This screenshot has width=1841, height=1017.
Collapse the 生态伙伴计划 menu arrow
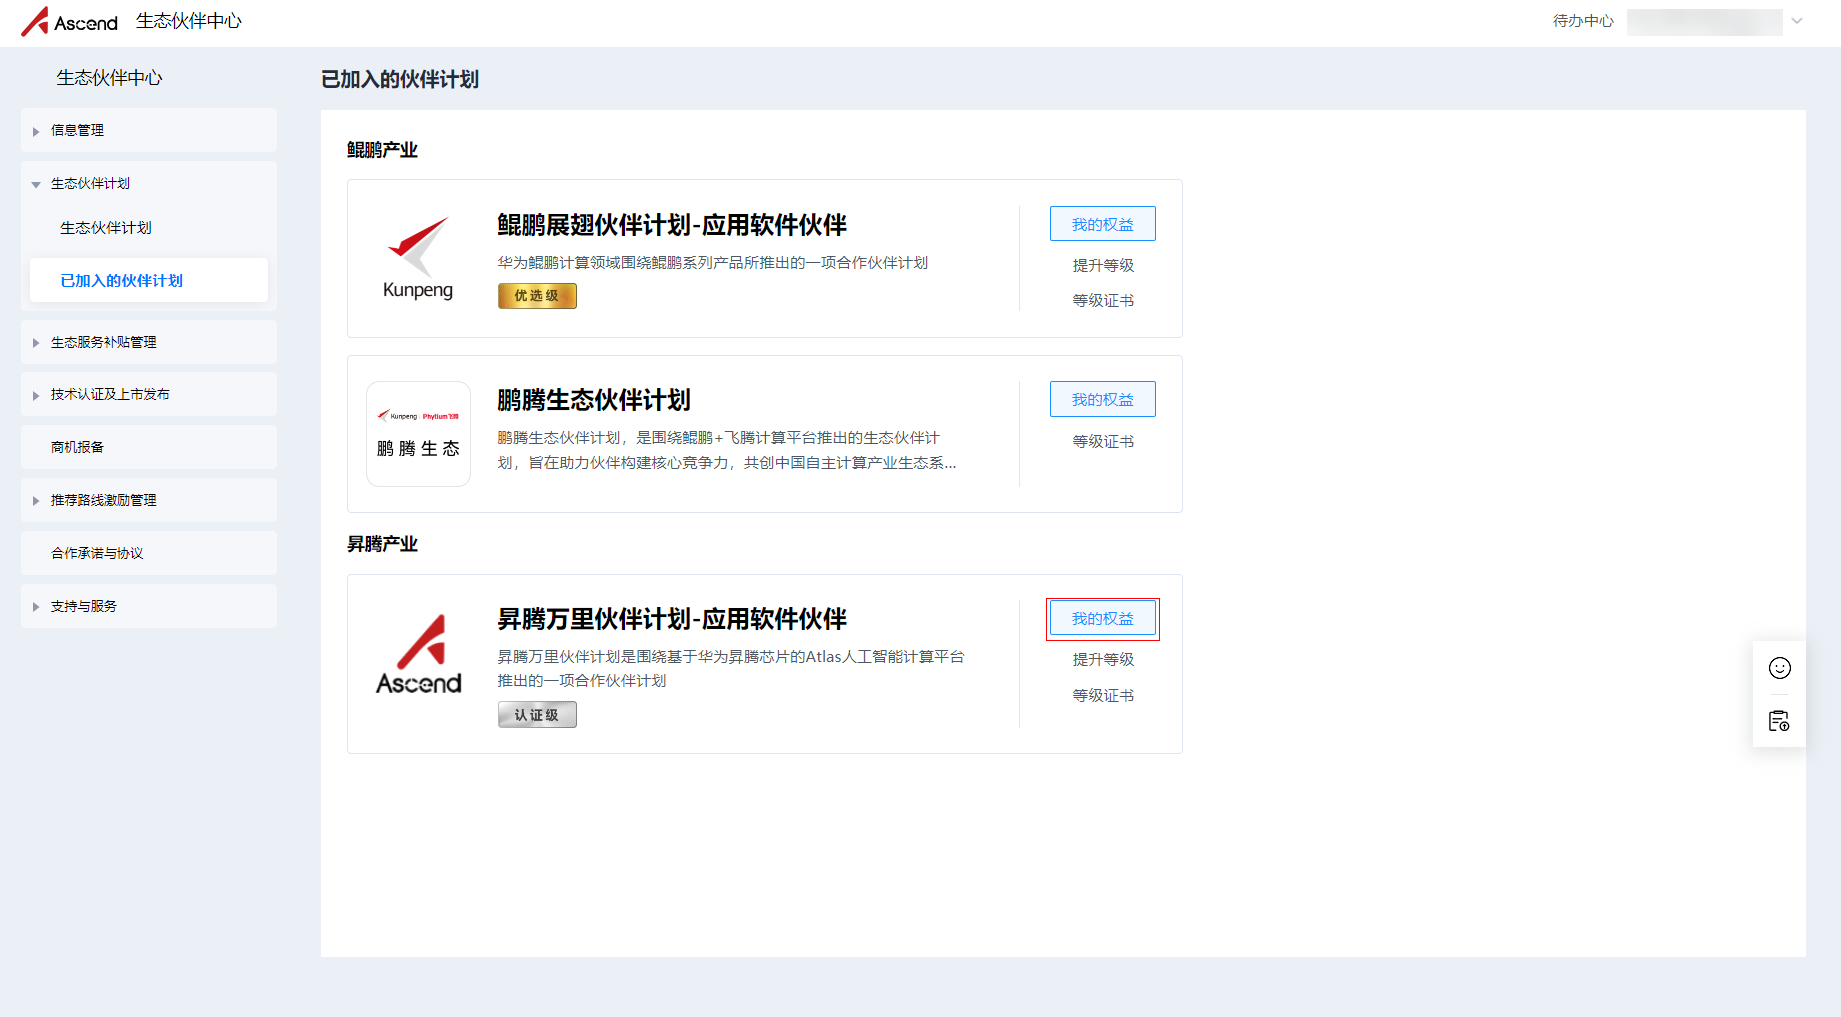click(36, 184)
